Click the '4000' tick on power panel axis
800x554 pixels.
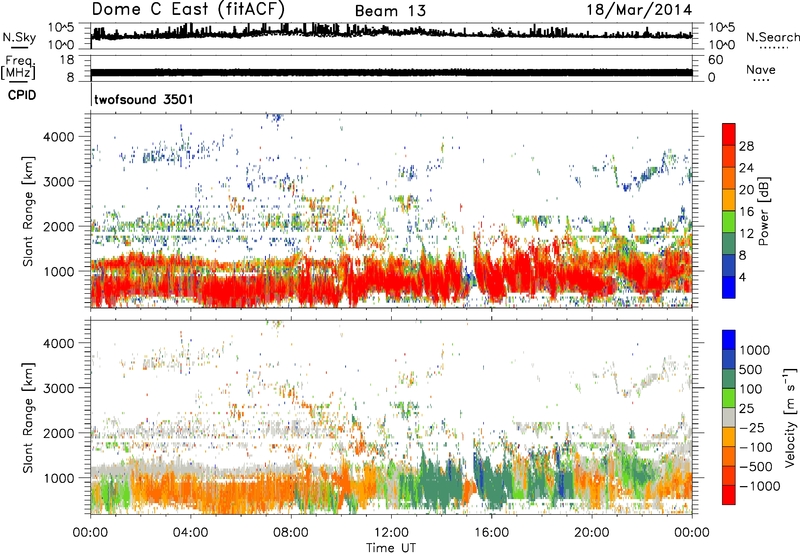tap(58, 137)
